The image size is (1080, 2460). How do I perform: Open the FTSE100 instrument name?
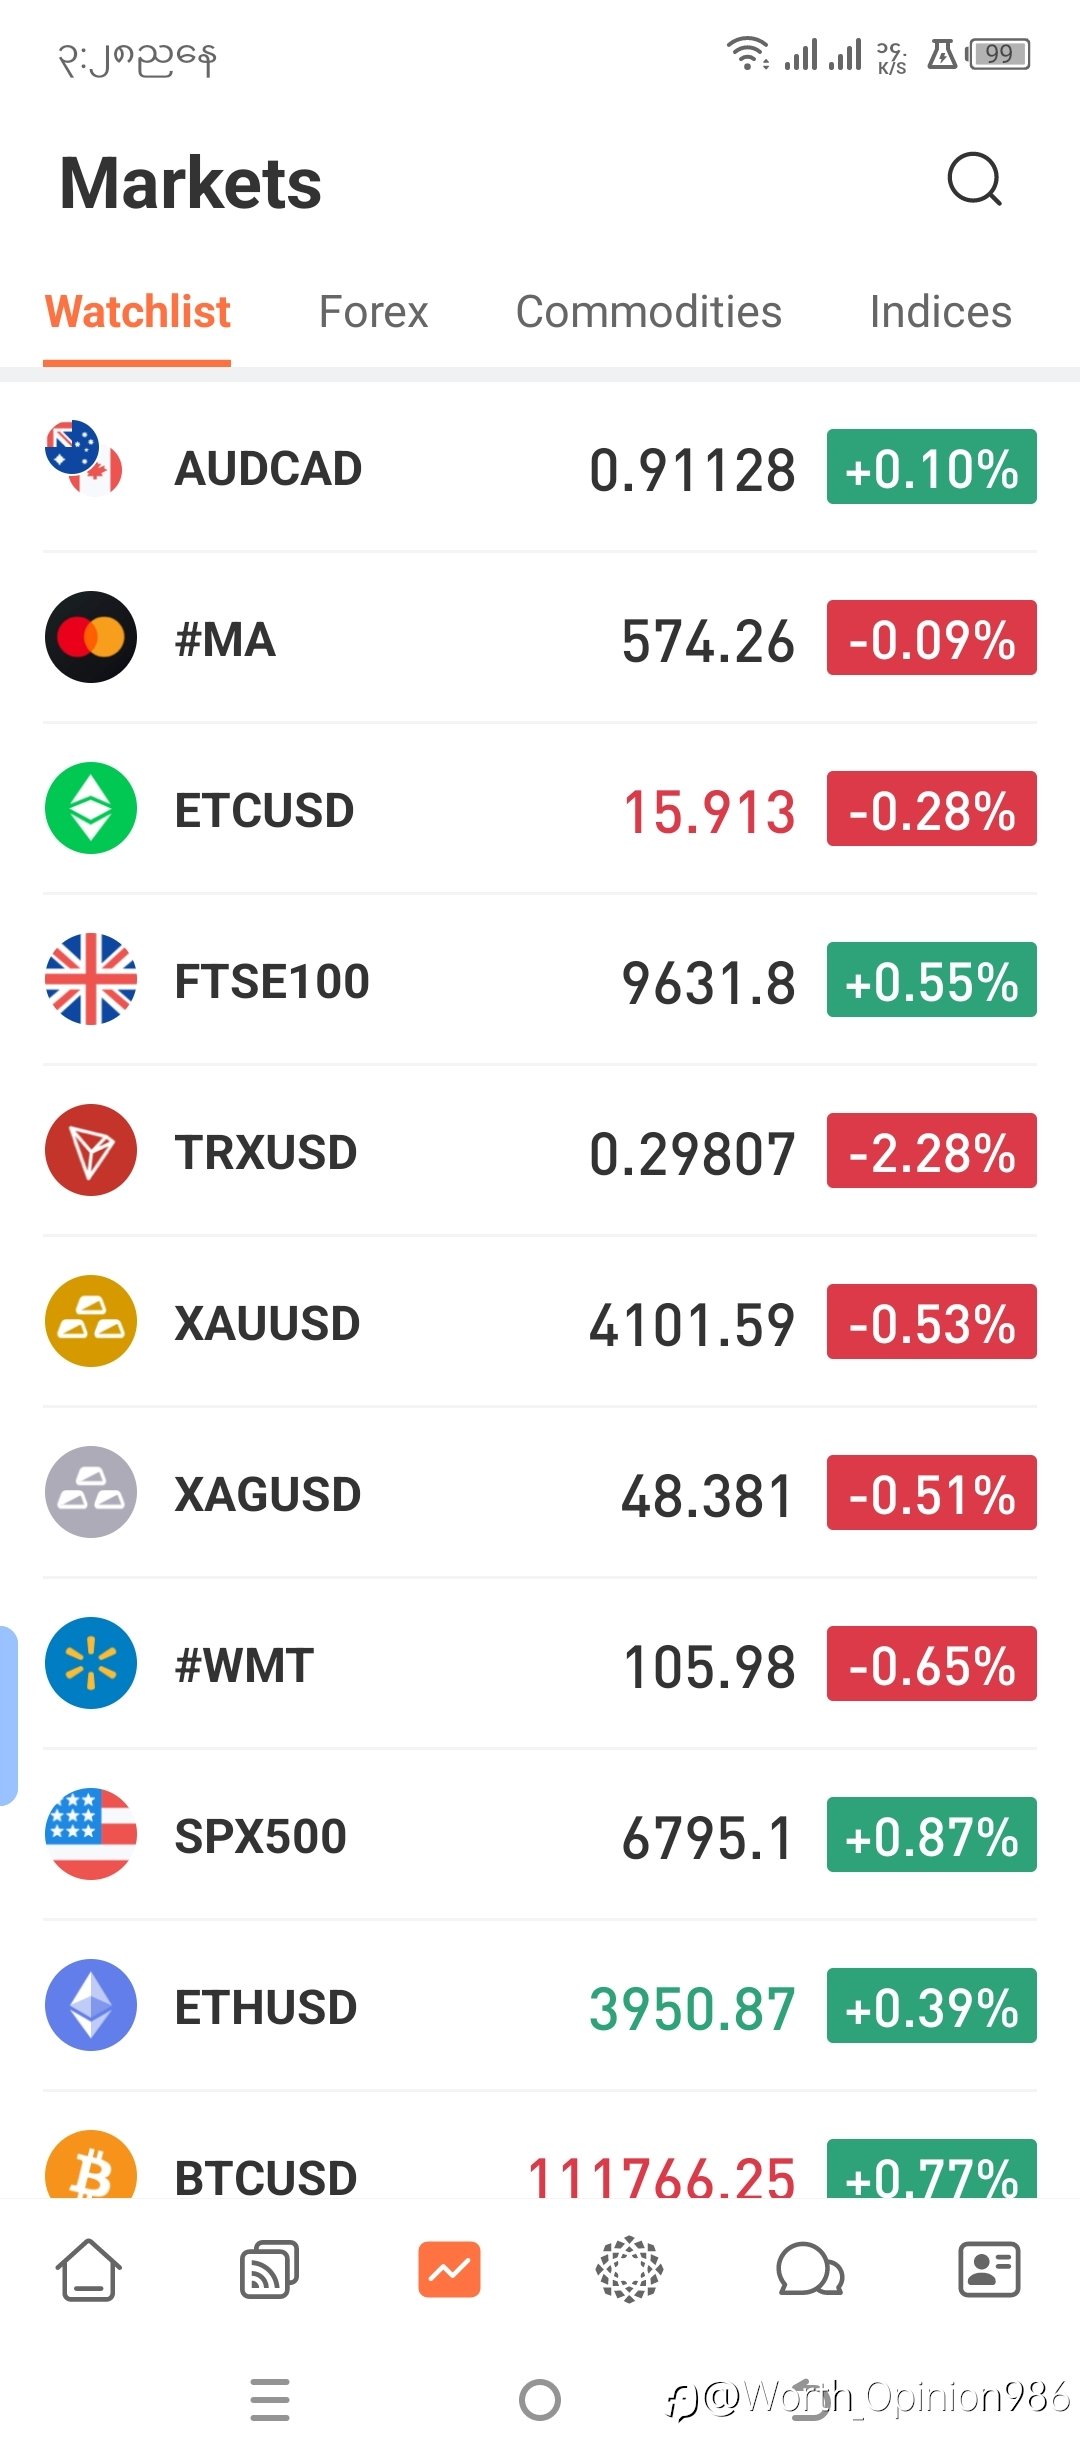pos(272,981)
